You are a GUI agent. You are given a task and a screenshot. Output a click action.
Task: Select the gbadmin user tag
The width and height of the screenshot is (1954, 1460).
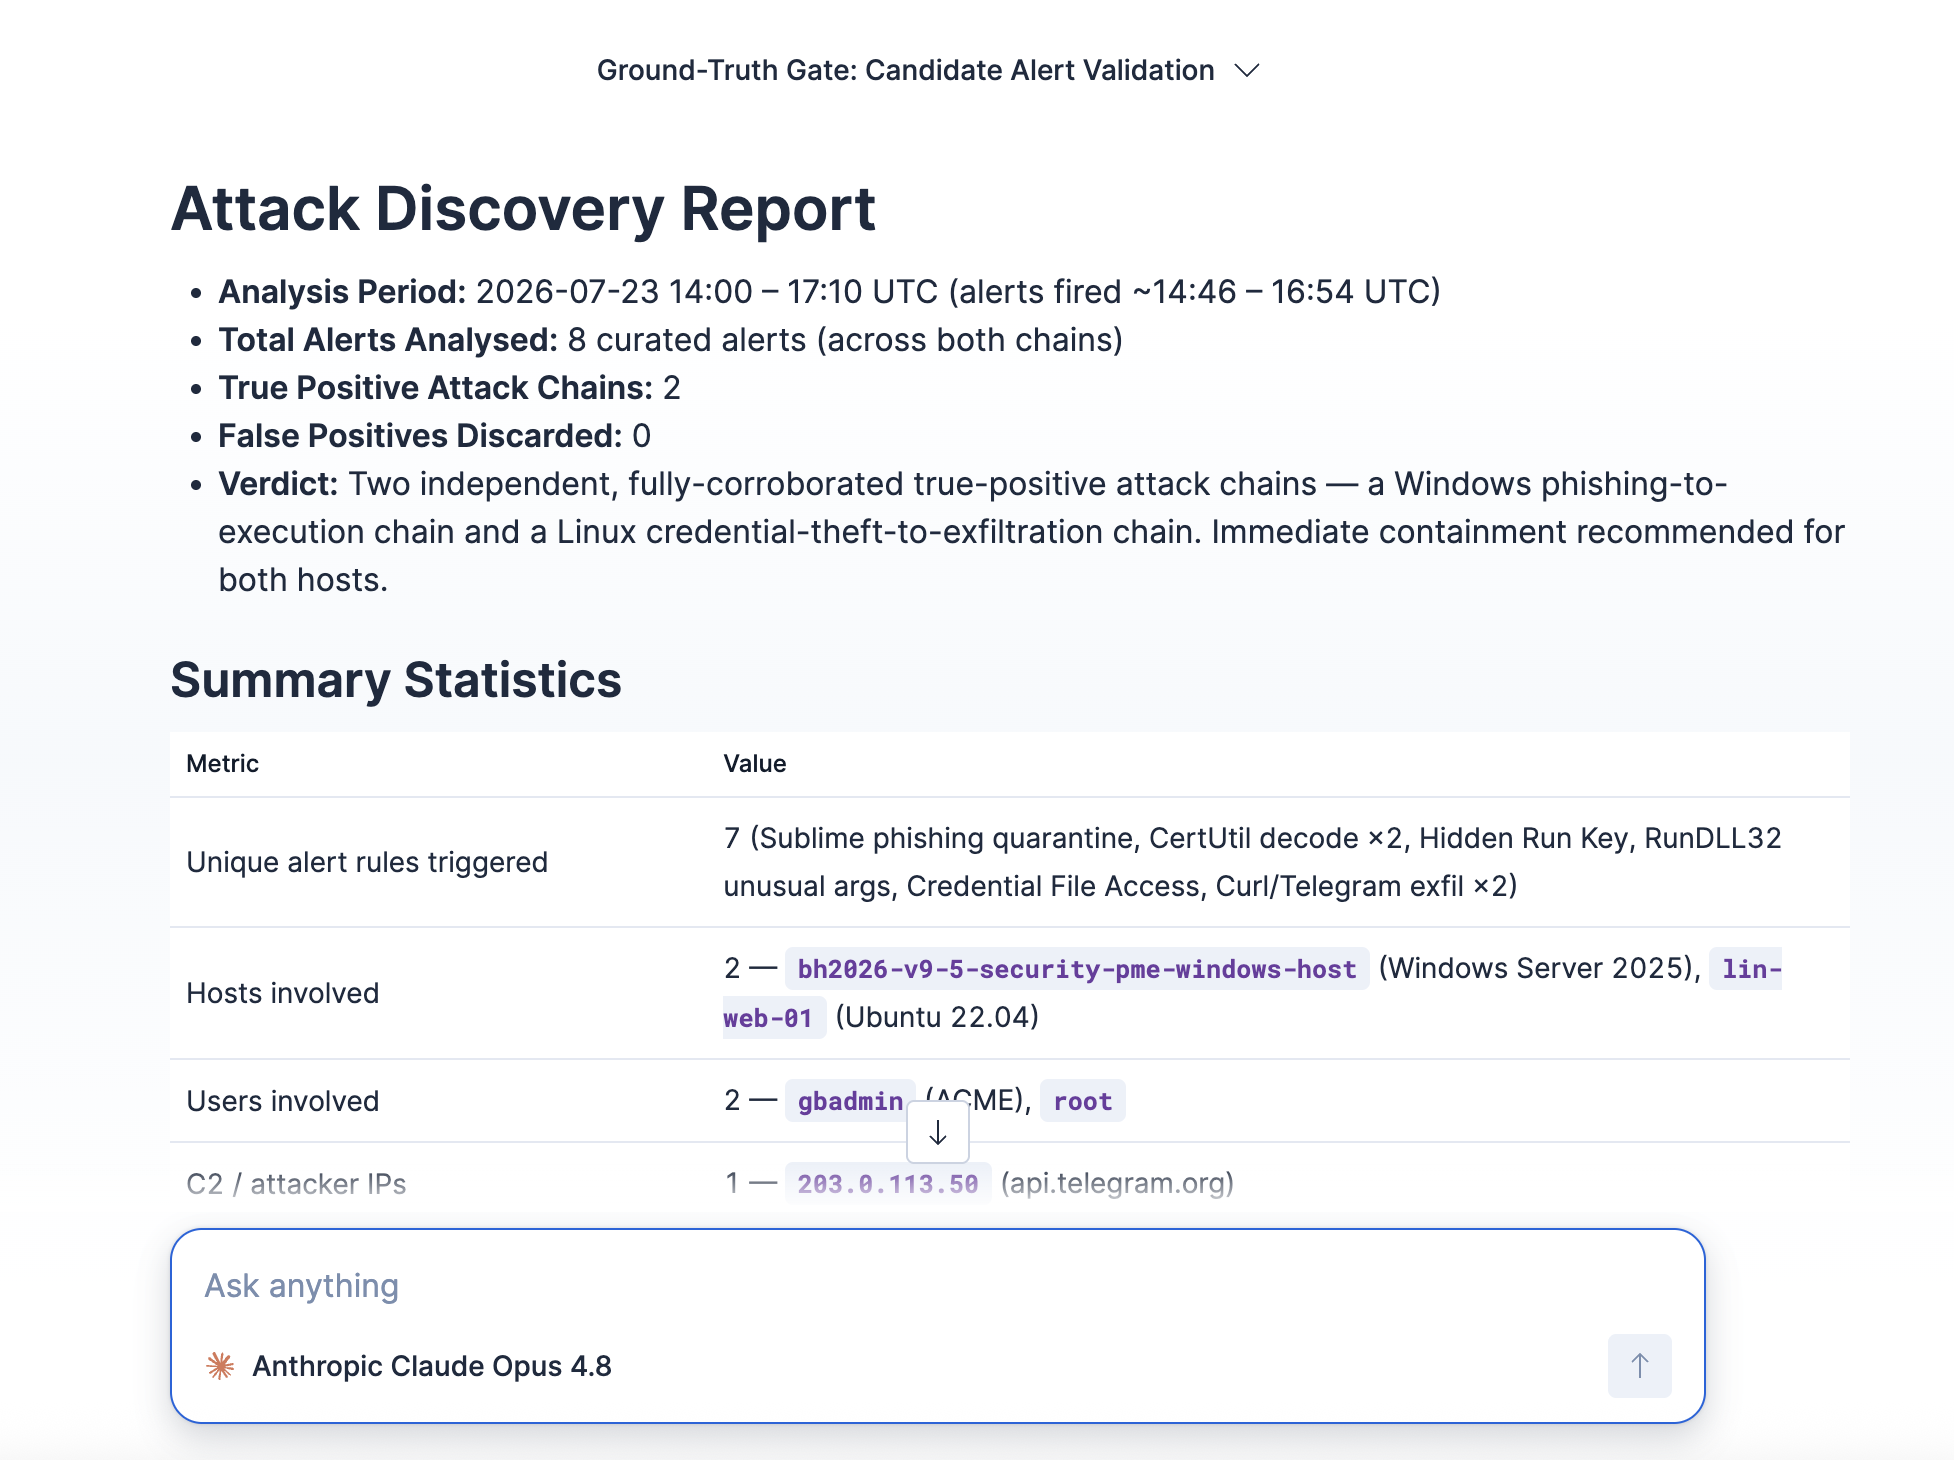[850, 1101]
